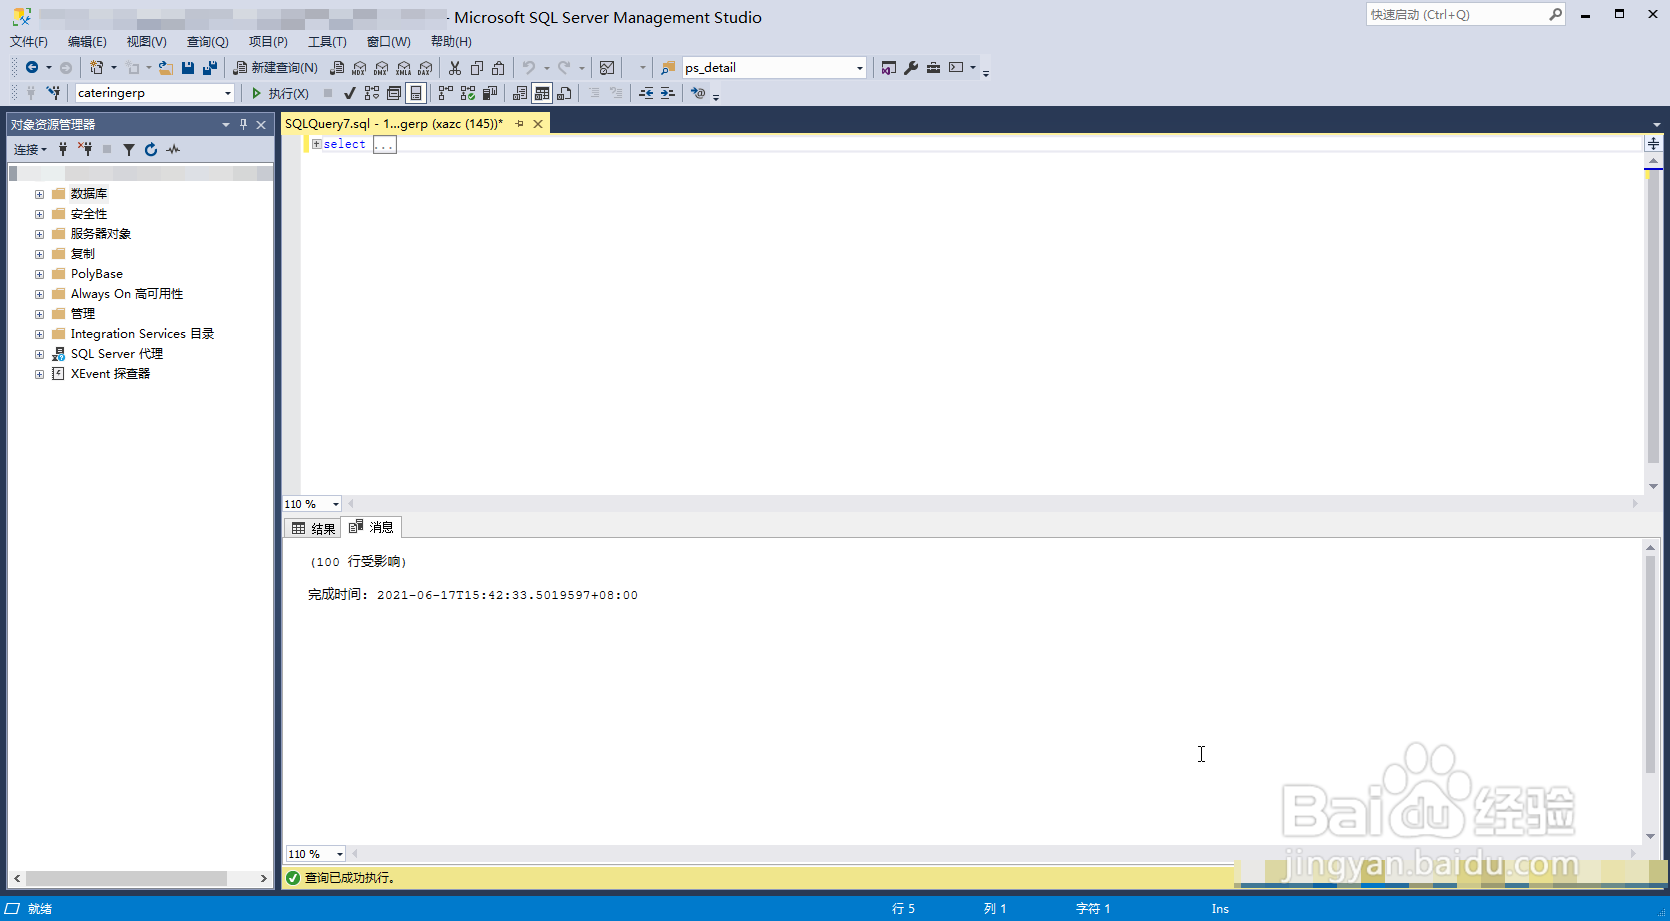Open the 视图(V) View menu
The height and width of the screenshot is (921, 1670).
click(x=146, y=41)
